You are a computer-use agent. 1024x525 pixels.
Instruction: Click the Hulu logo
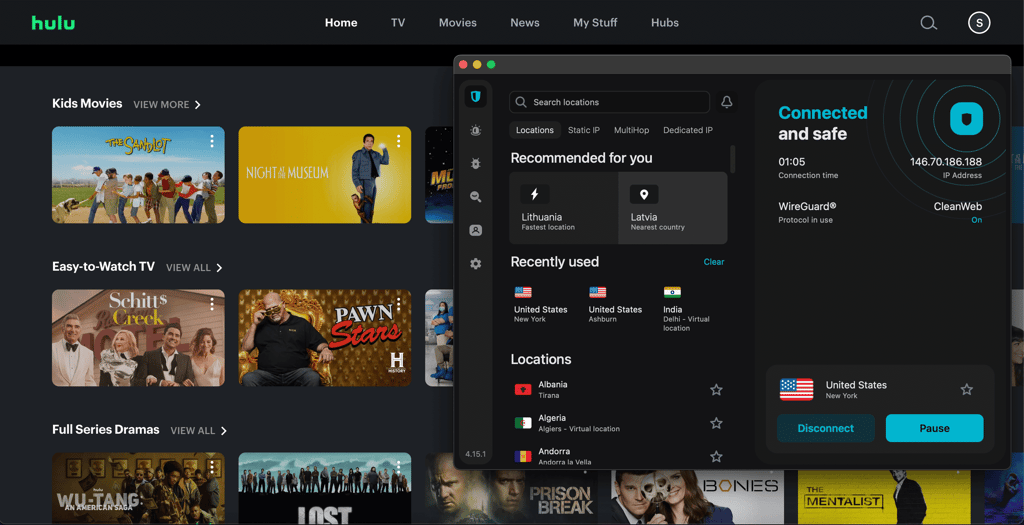tap(54, 23)
